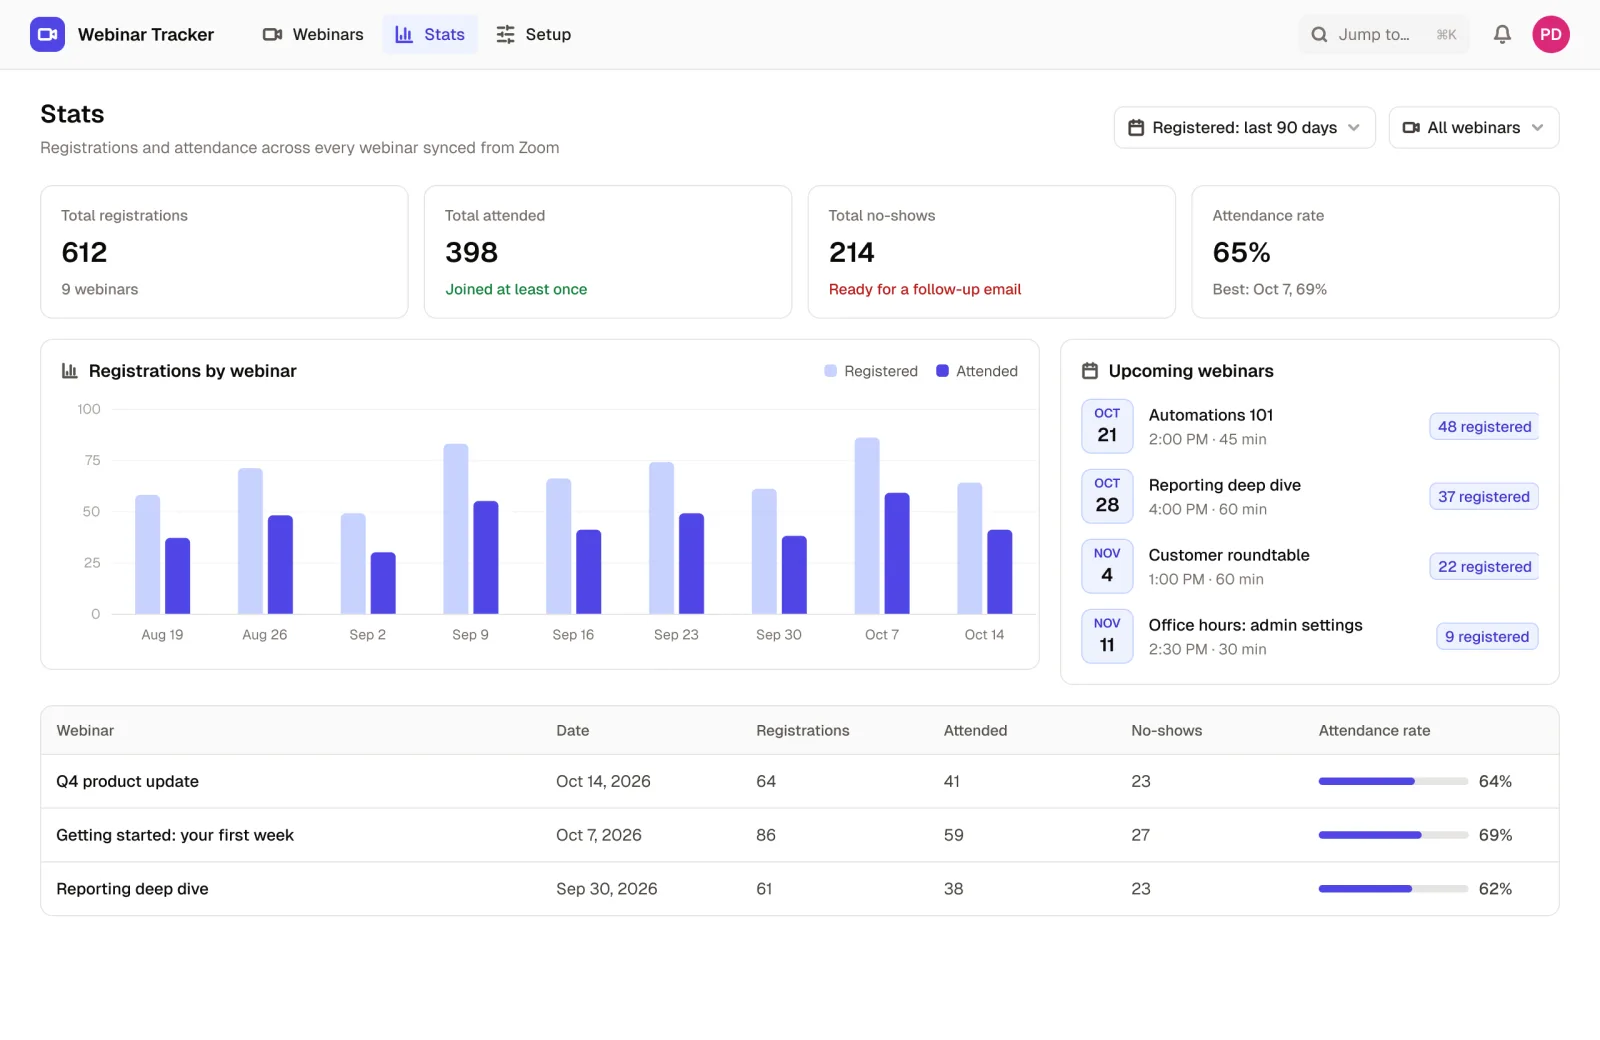This screenshot has height=1040, width=1600.
Task: Click the Oct 7 Registered bar
Action: pyautogui.click(x=867, y=526)
